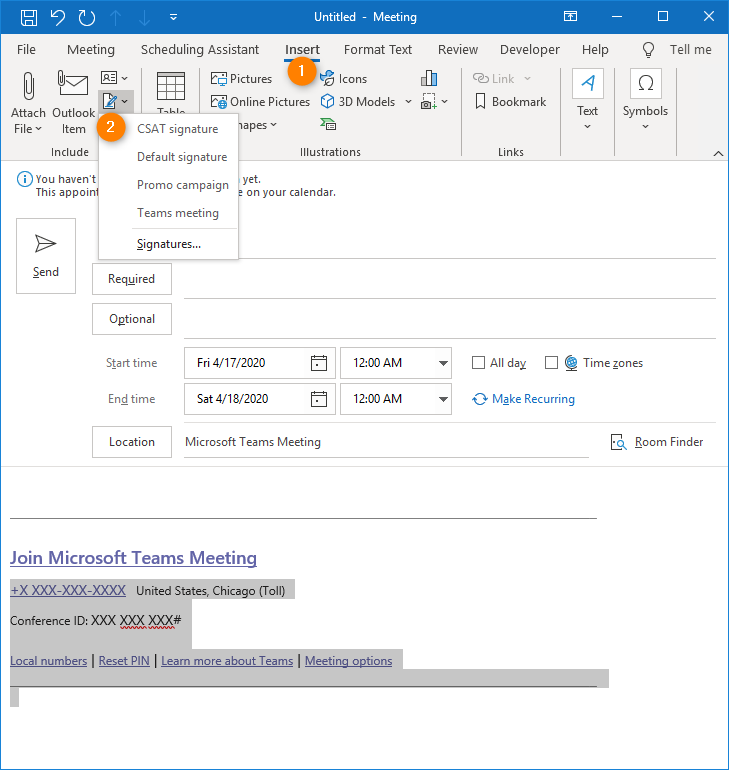
Task: Collapse the ribbon with the chevron
Action: [x=718, y=154]
